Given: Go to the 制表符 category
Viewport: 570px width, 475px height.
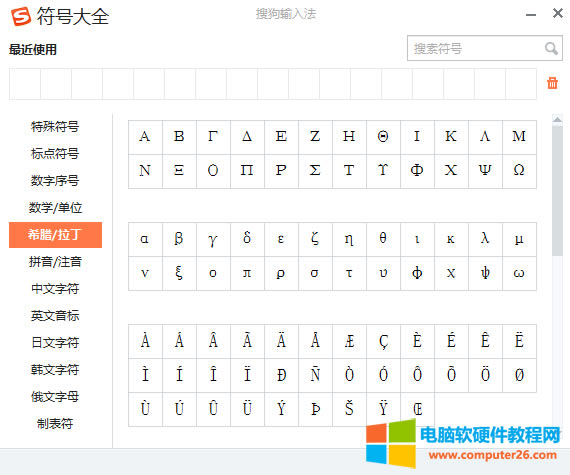Looking at the screenshot, I should pos(55,424).
